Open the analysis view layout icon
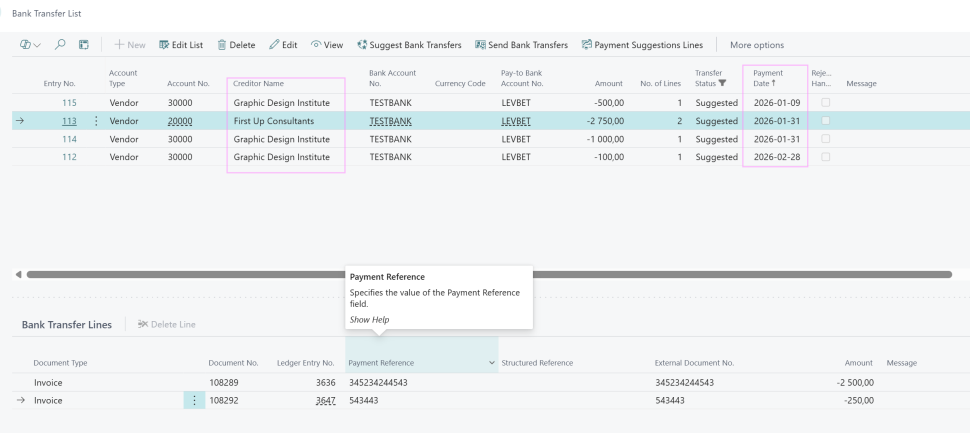 pos(84,45)
